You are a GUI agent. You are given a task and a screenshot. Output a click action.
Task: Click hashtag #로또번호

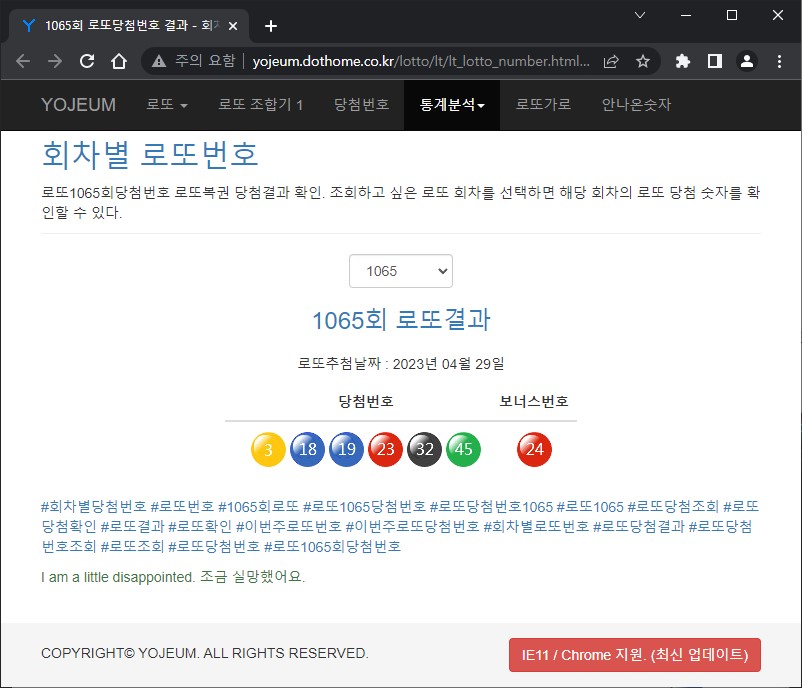click(x=182, y=506)
